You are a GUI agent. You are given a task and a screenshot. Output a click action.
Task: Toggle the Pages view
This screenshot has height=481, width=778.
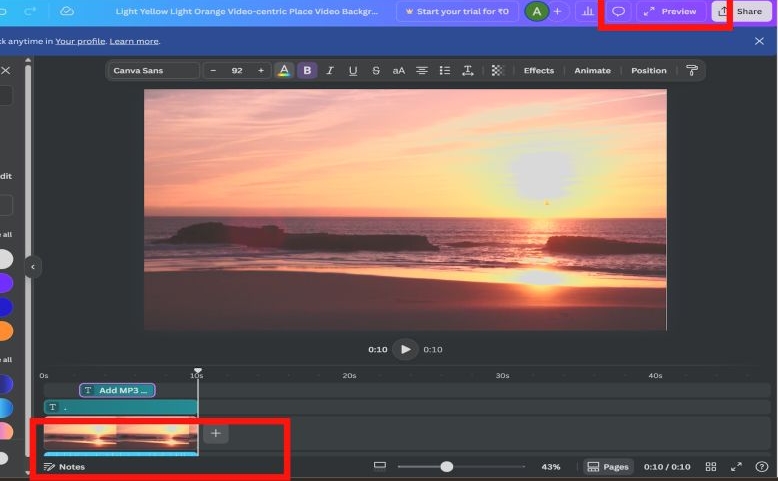point(608,467)
